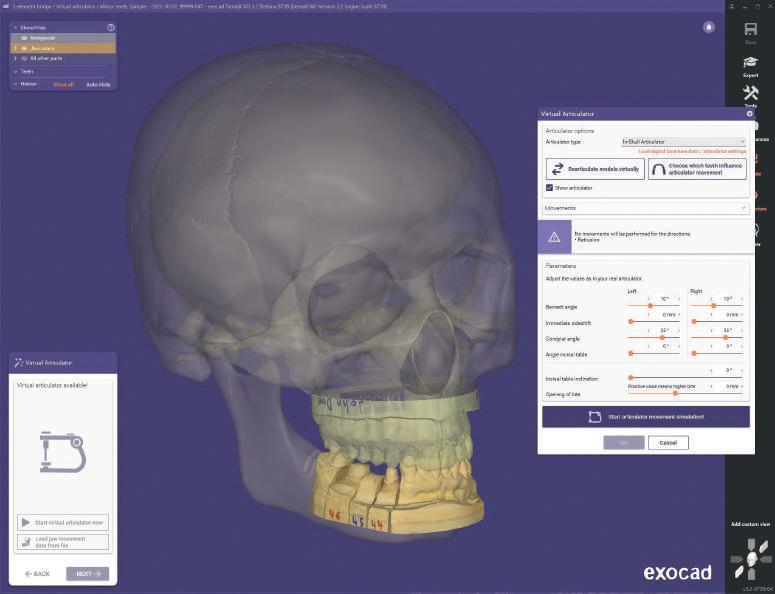The image size is (775, 594).
Task: Click Load jaw movement data from file
Action: pyautogui.click(x=63, y=542)
